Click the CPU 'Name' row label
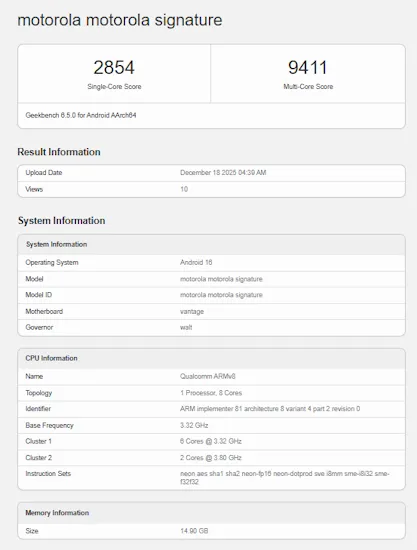Viewport: 417px width, 550px height. [34, 376]
